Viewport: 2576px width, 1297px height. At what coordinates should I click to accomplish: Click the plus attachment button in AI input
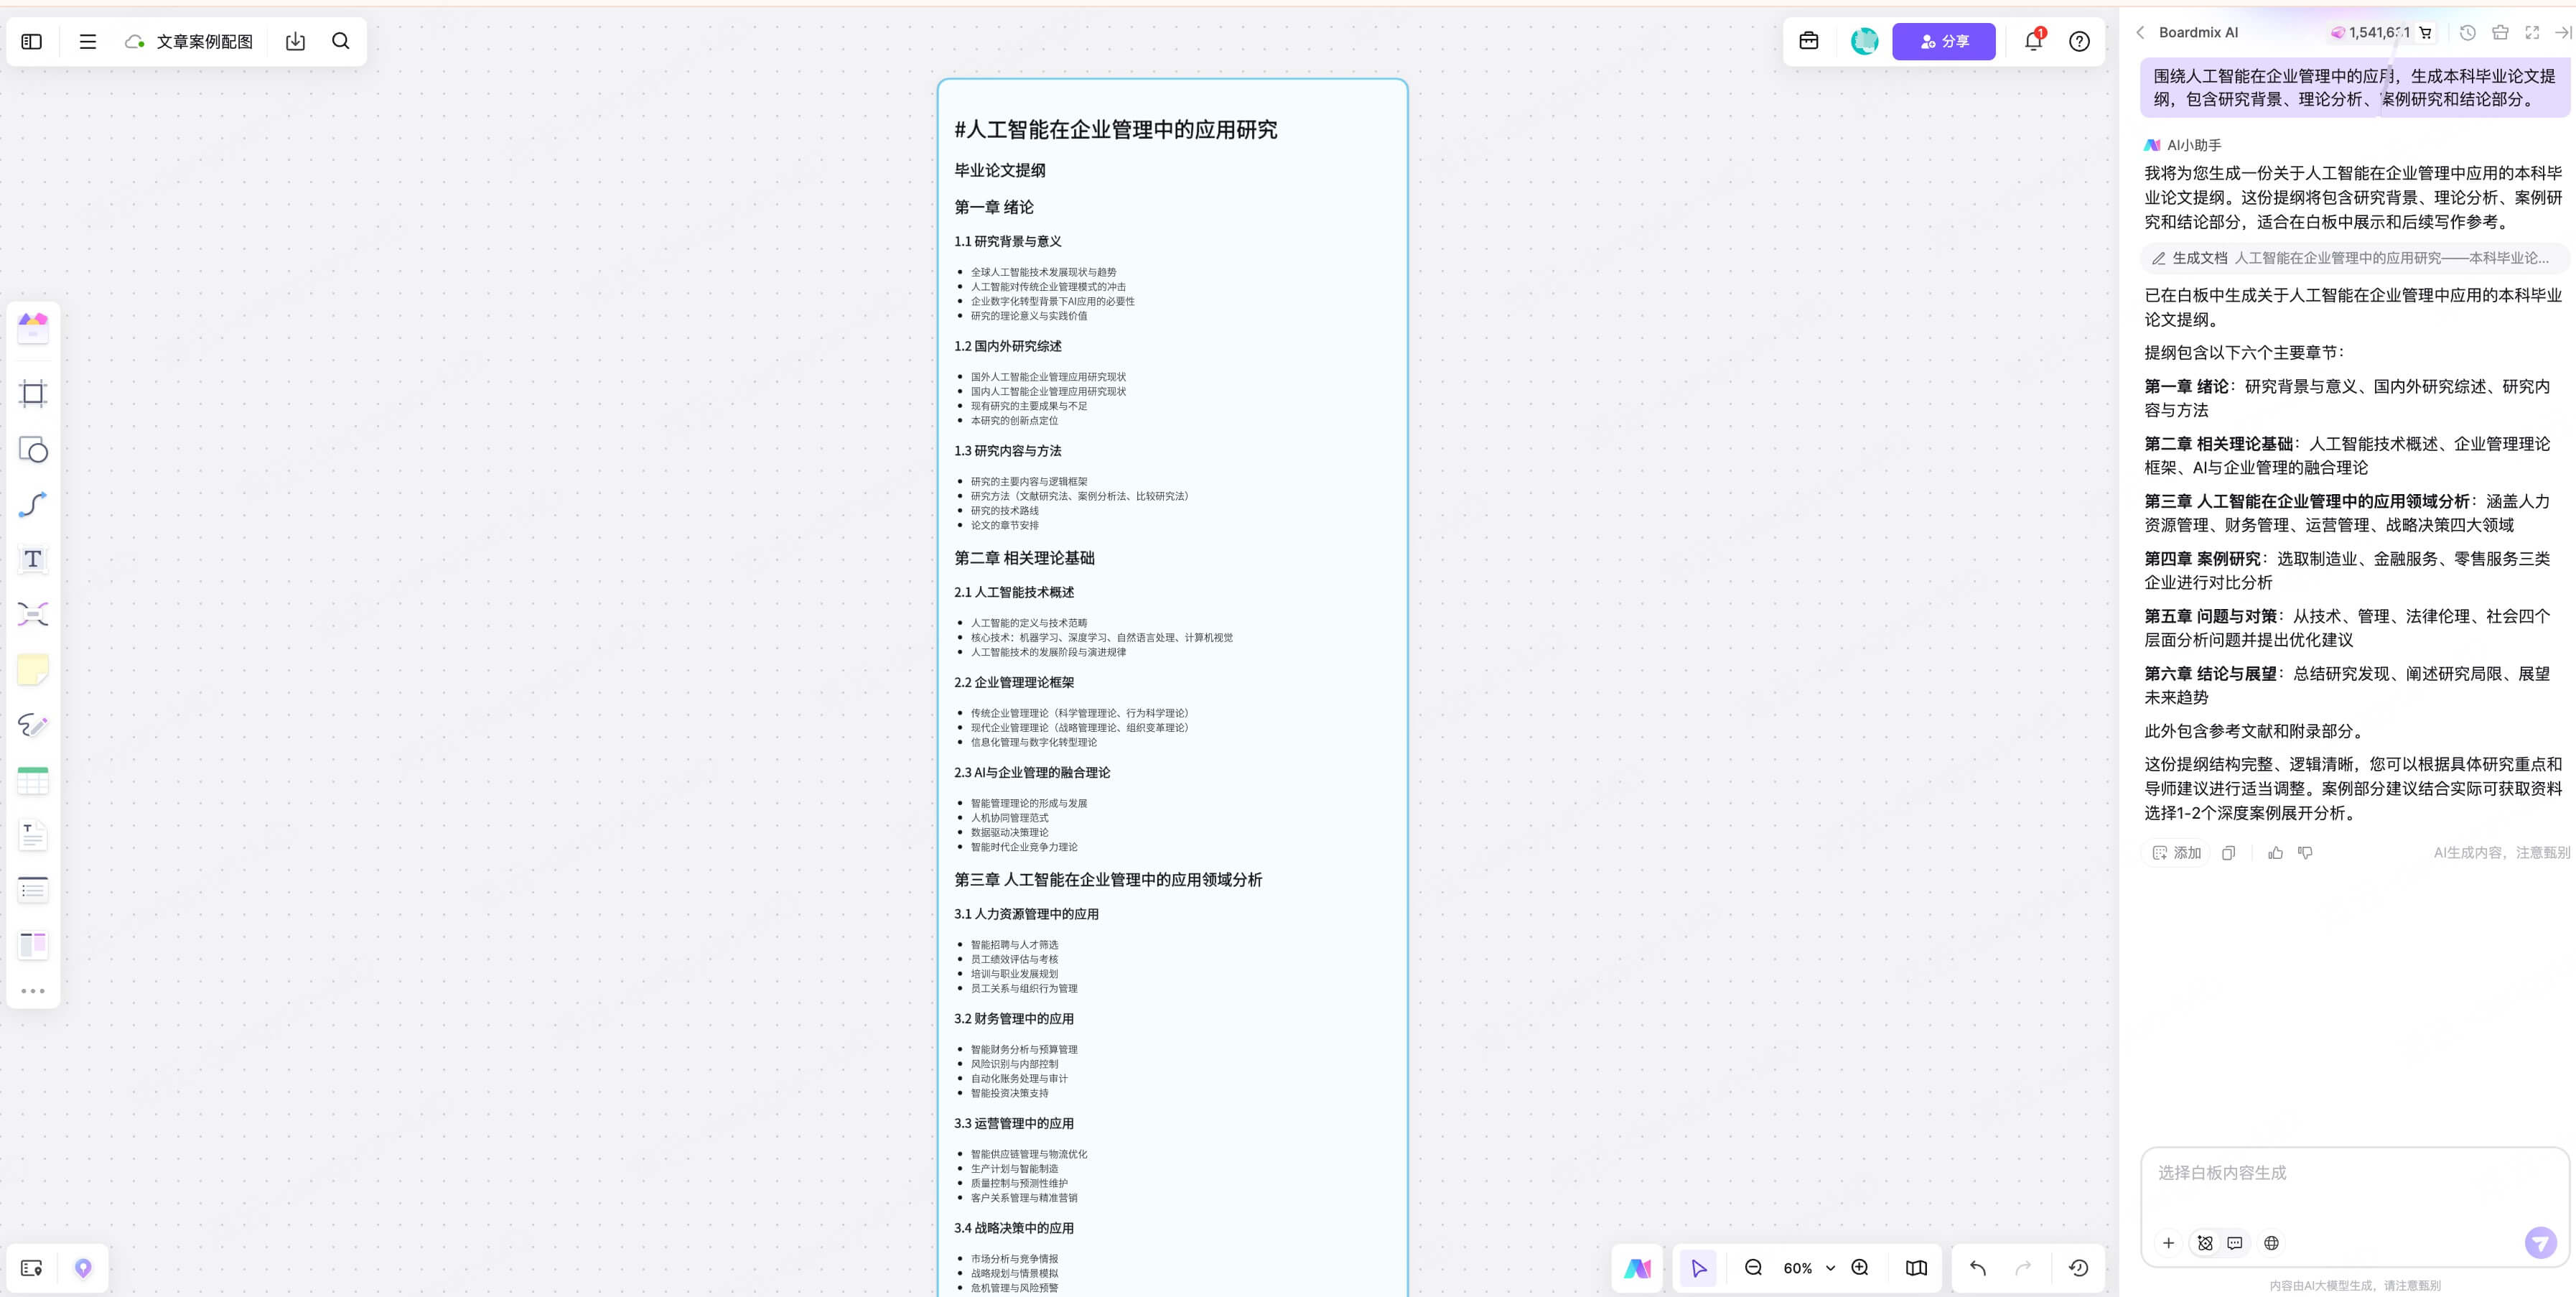click(x=2168, y=1243)
